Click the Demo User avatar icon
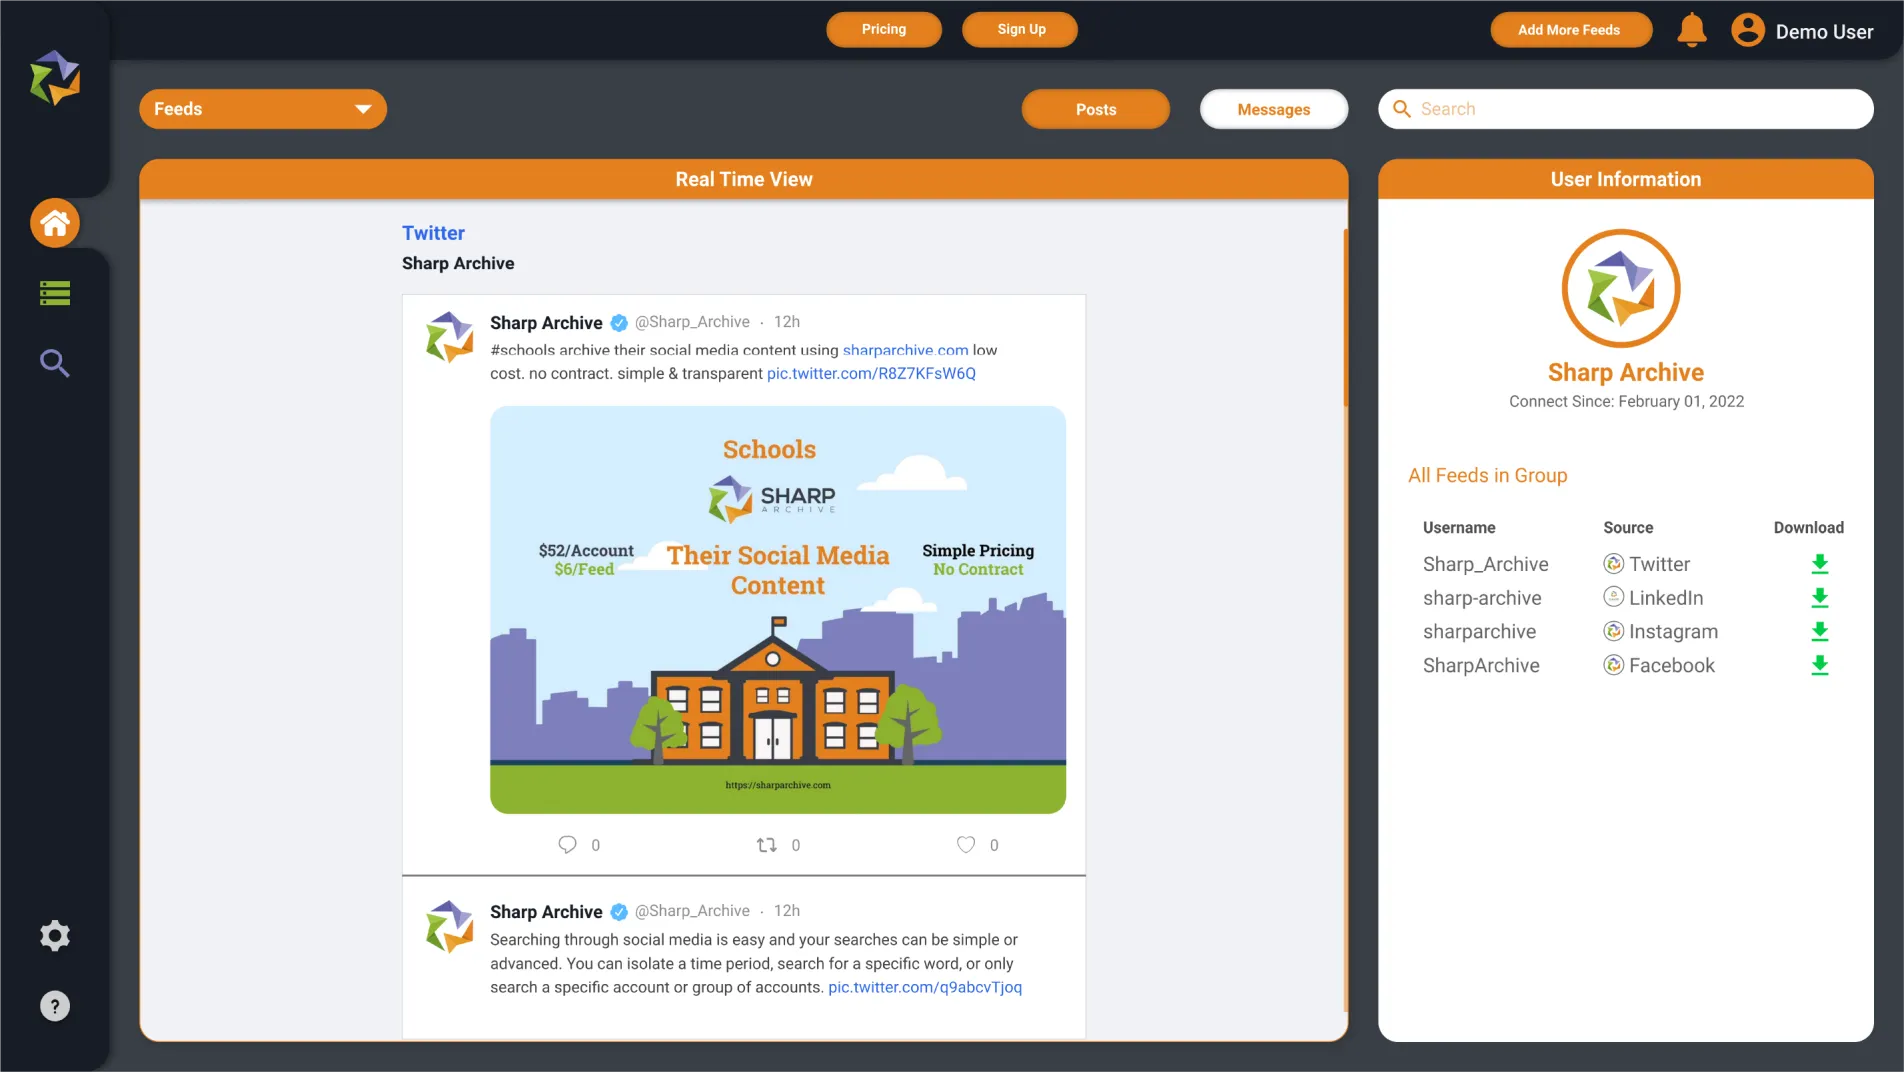The width and height of the screenshot is (1904, 1072). 1748,30
